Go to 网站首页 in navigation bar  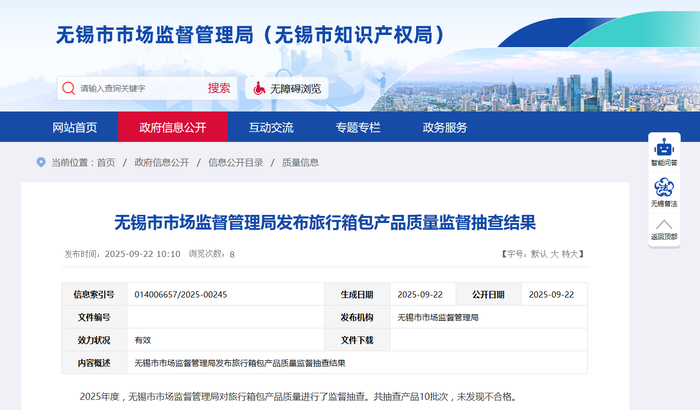pos(75,127)
